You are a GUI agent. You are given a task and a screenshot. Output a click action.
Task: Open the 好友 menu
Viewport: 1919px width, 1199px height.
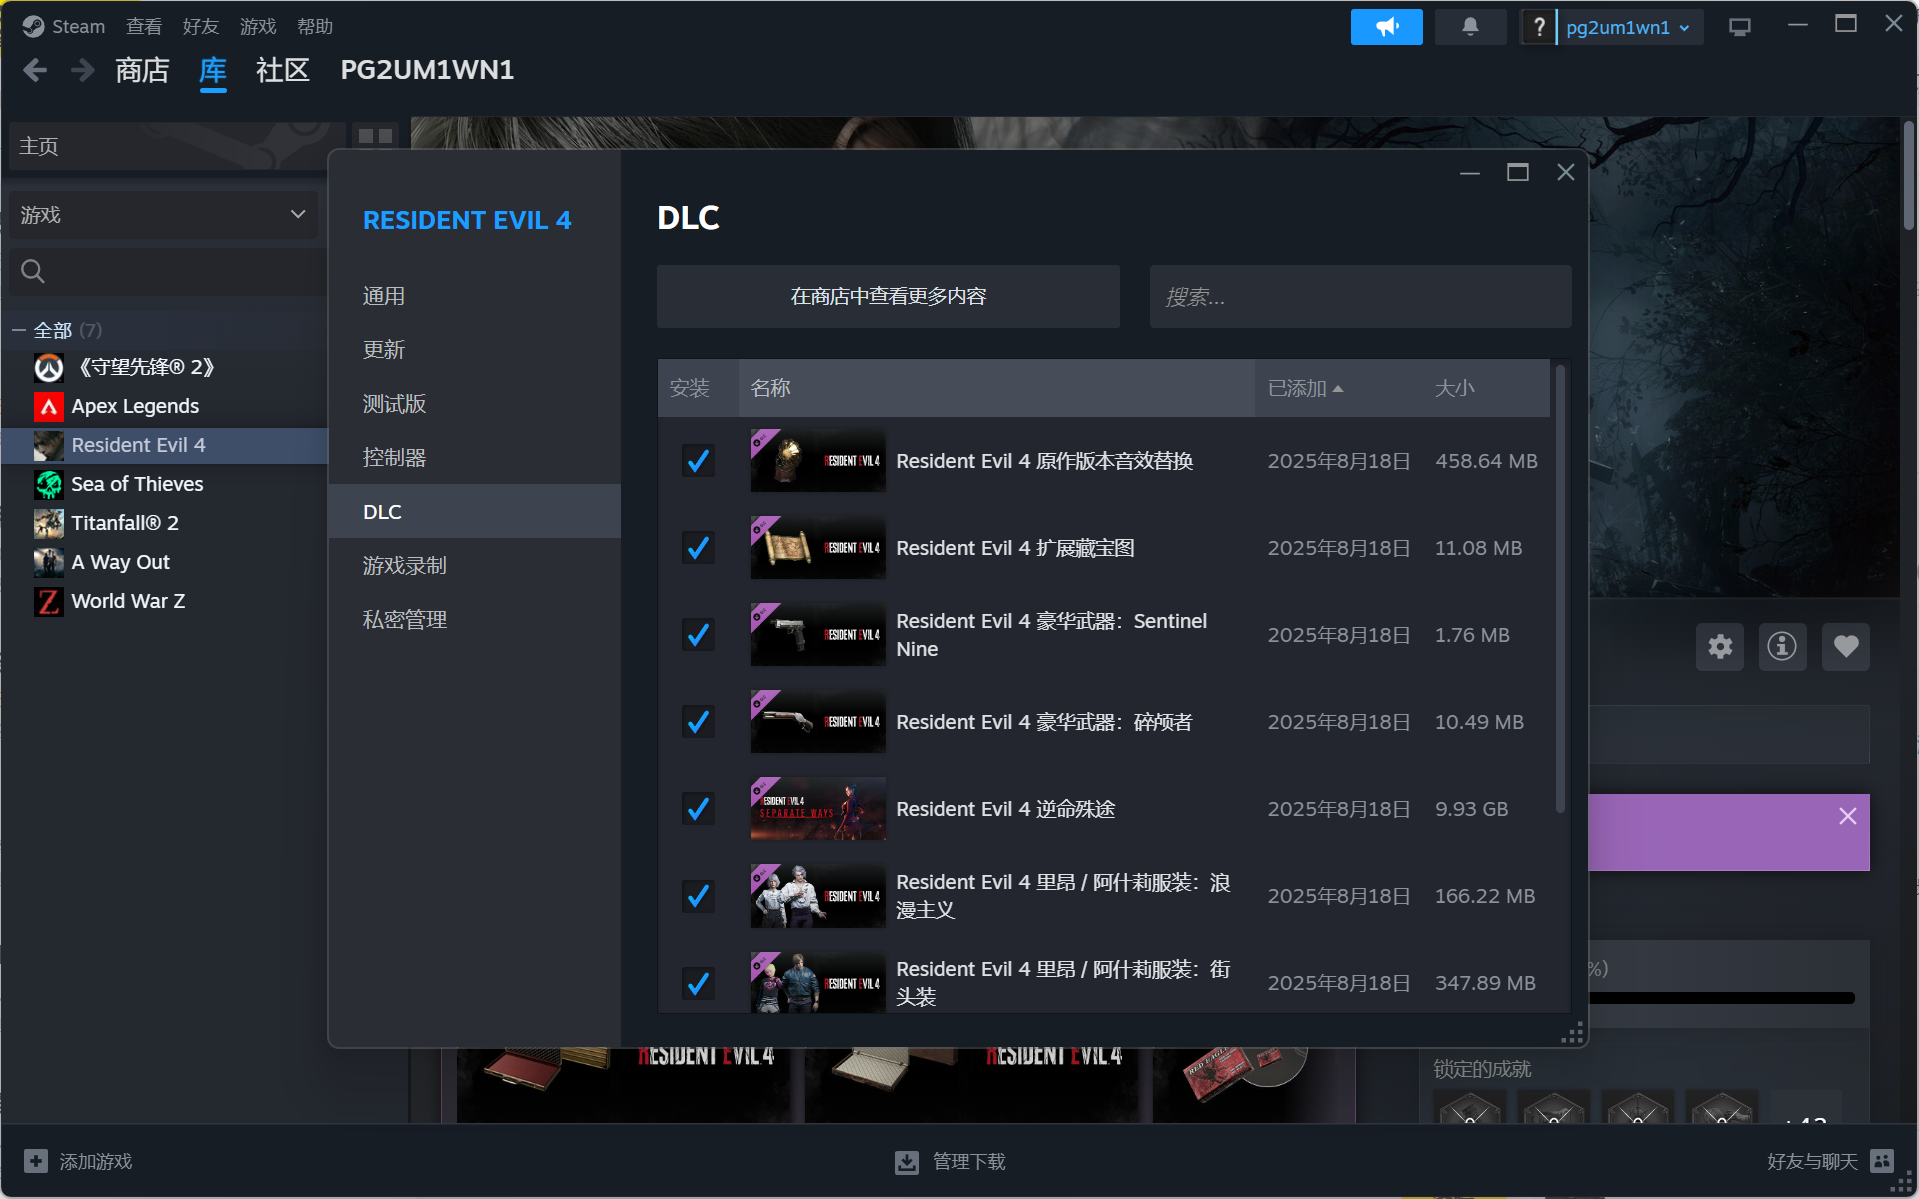pyautogui.click(x=201, y=26)
